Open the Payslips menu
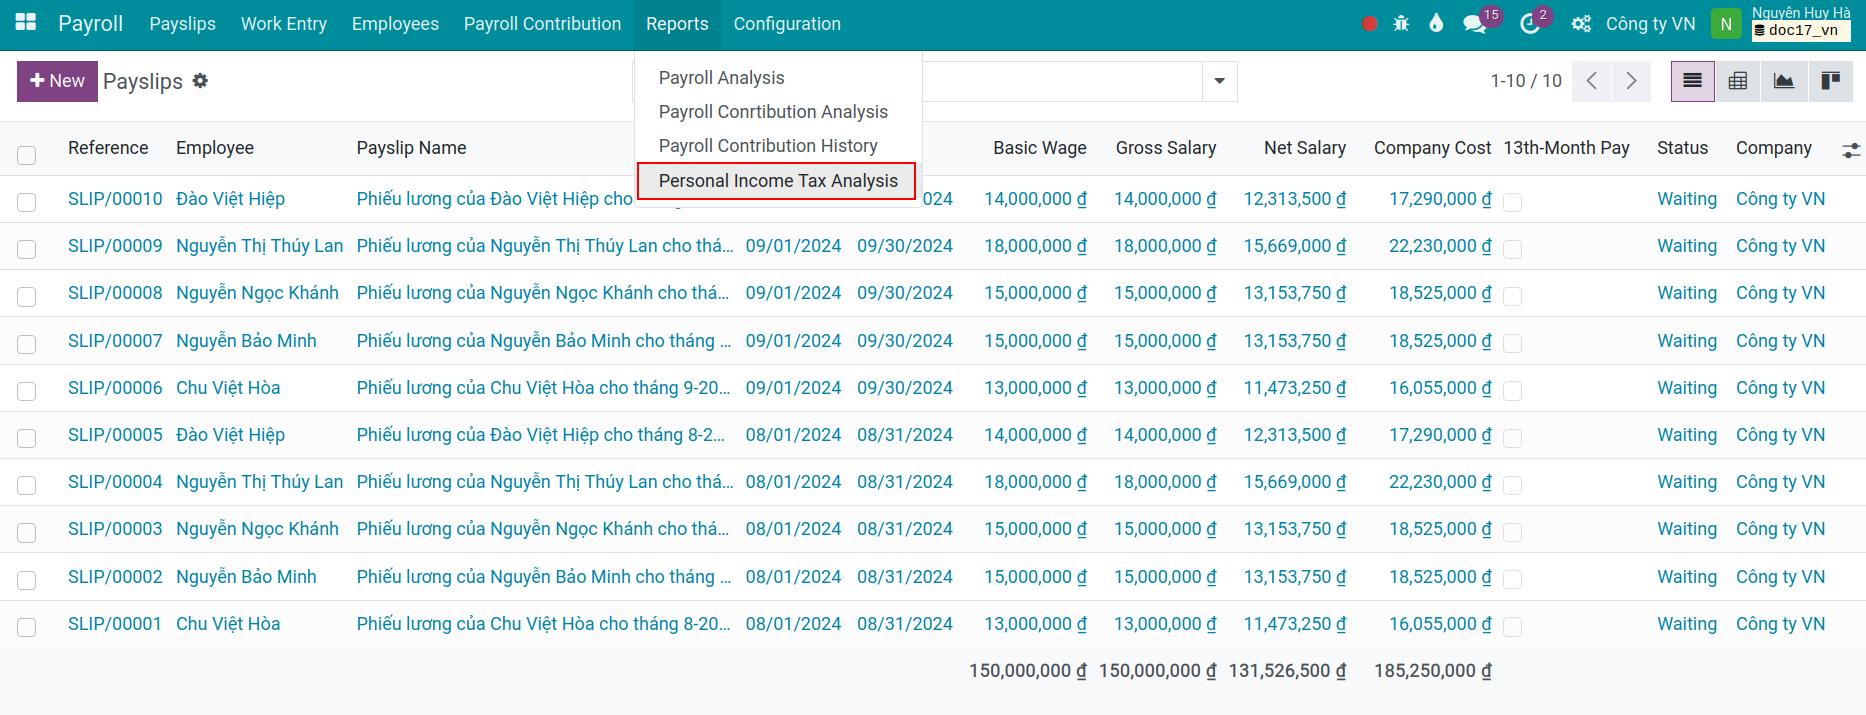1866x715 pixels. 182,24
